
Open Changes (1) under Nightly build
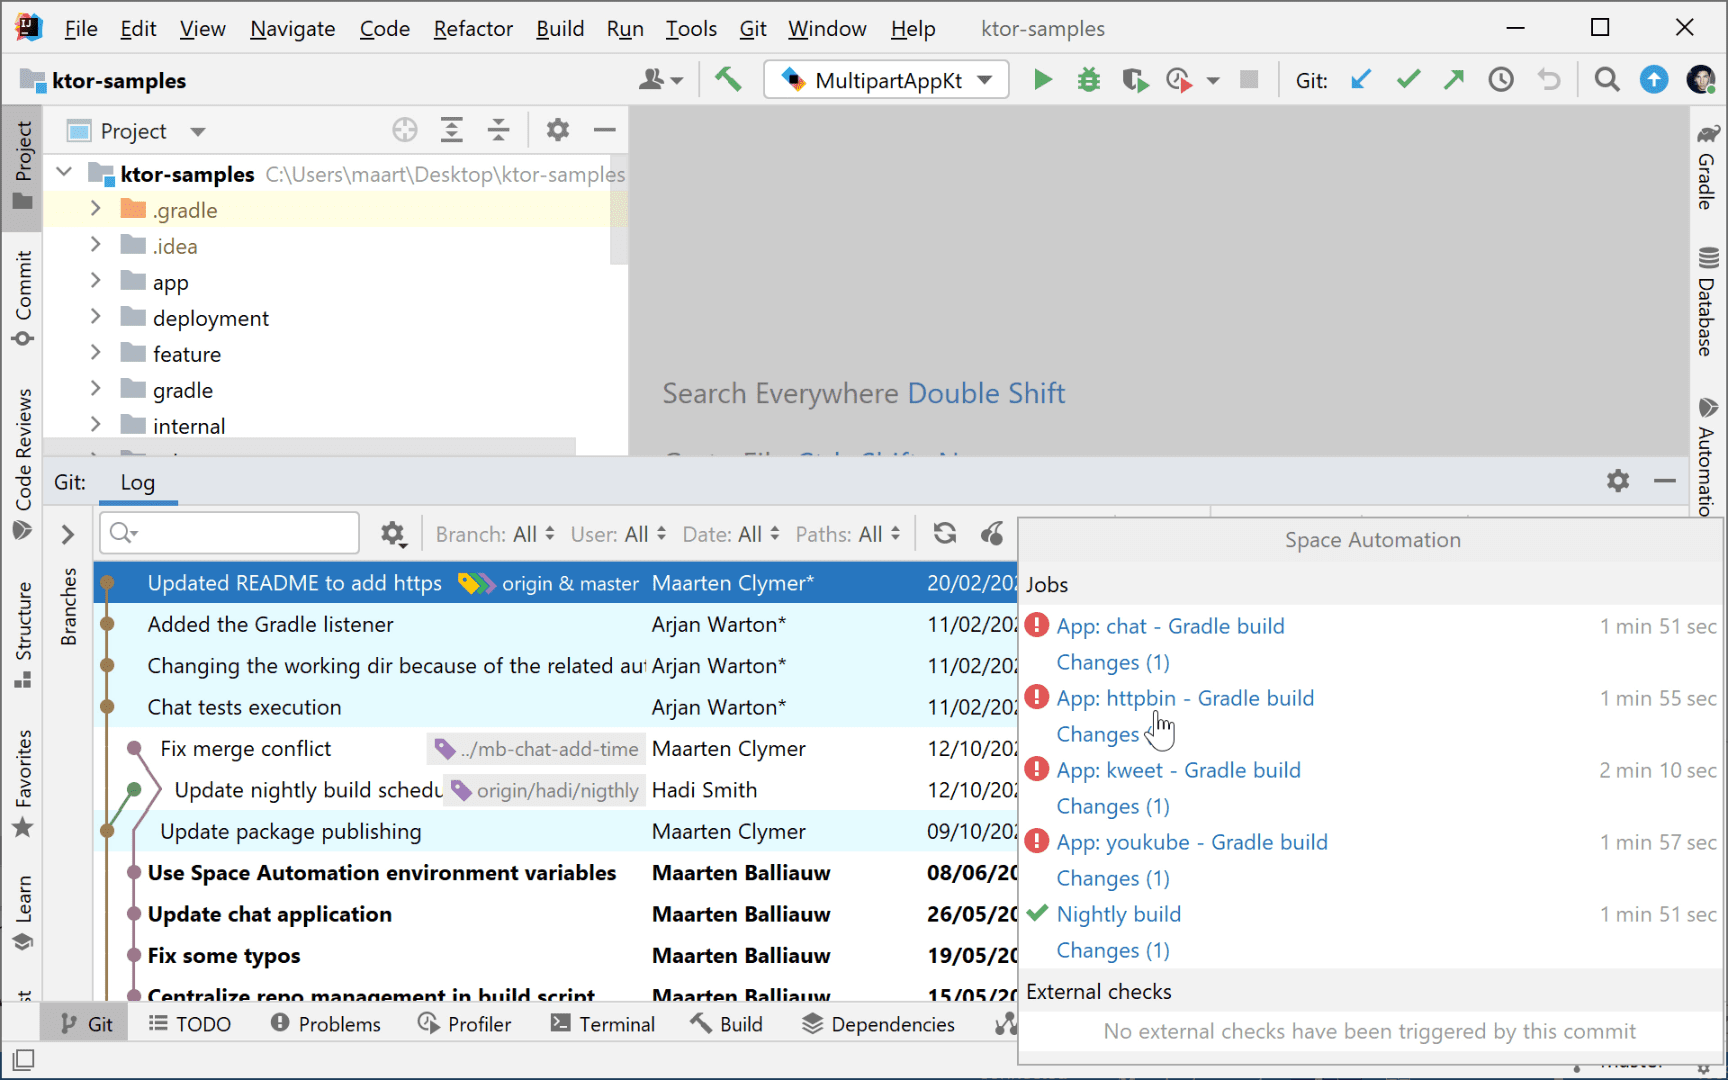[1112, 950]
